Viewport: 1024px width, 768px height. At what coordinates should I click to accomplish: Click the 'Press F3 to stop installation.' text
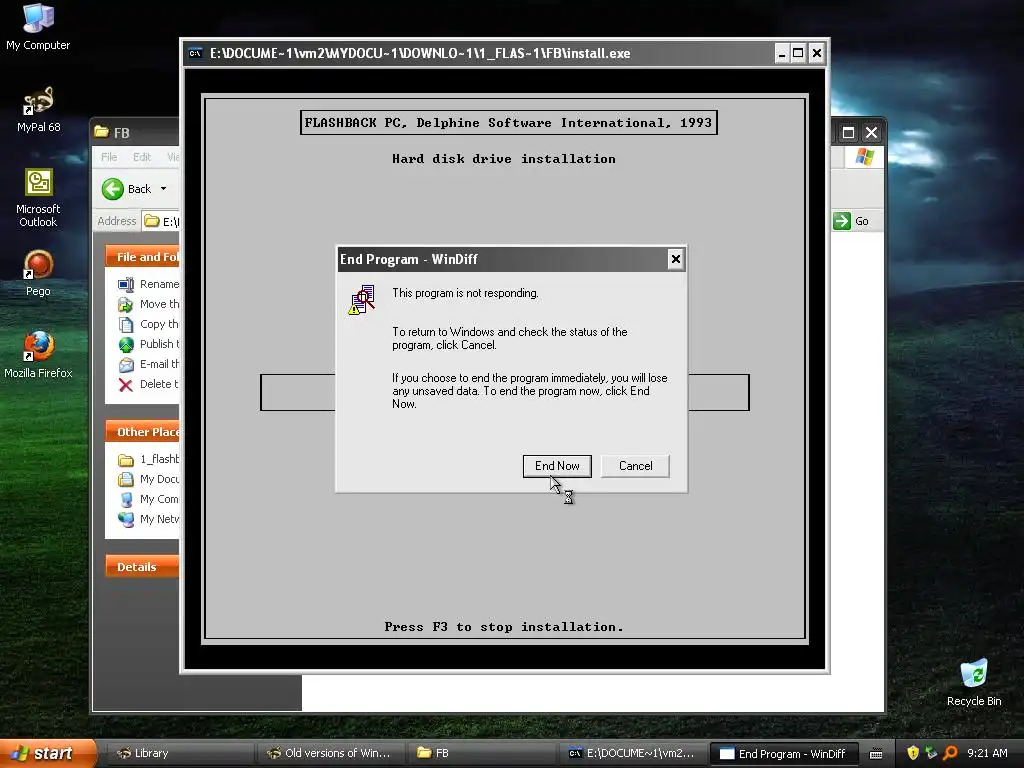click(504, 627)
